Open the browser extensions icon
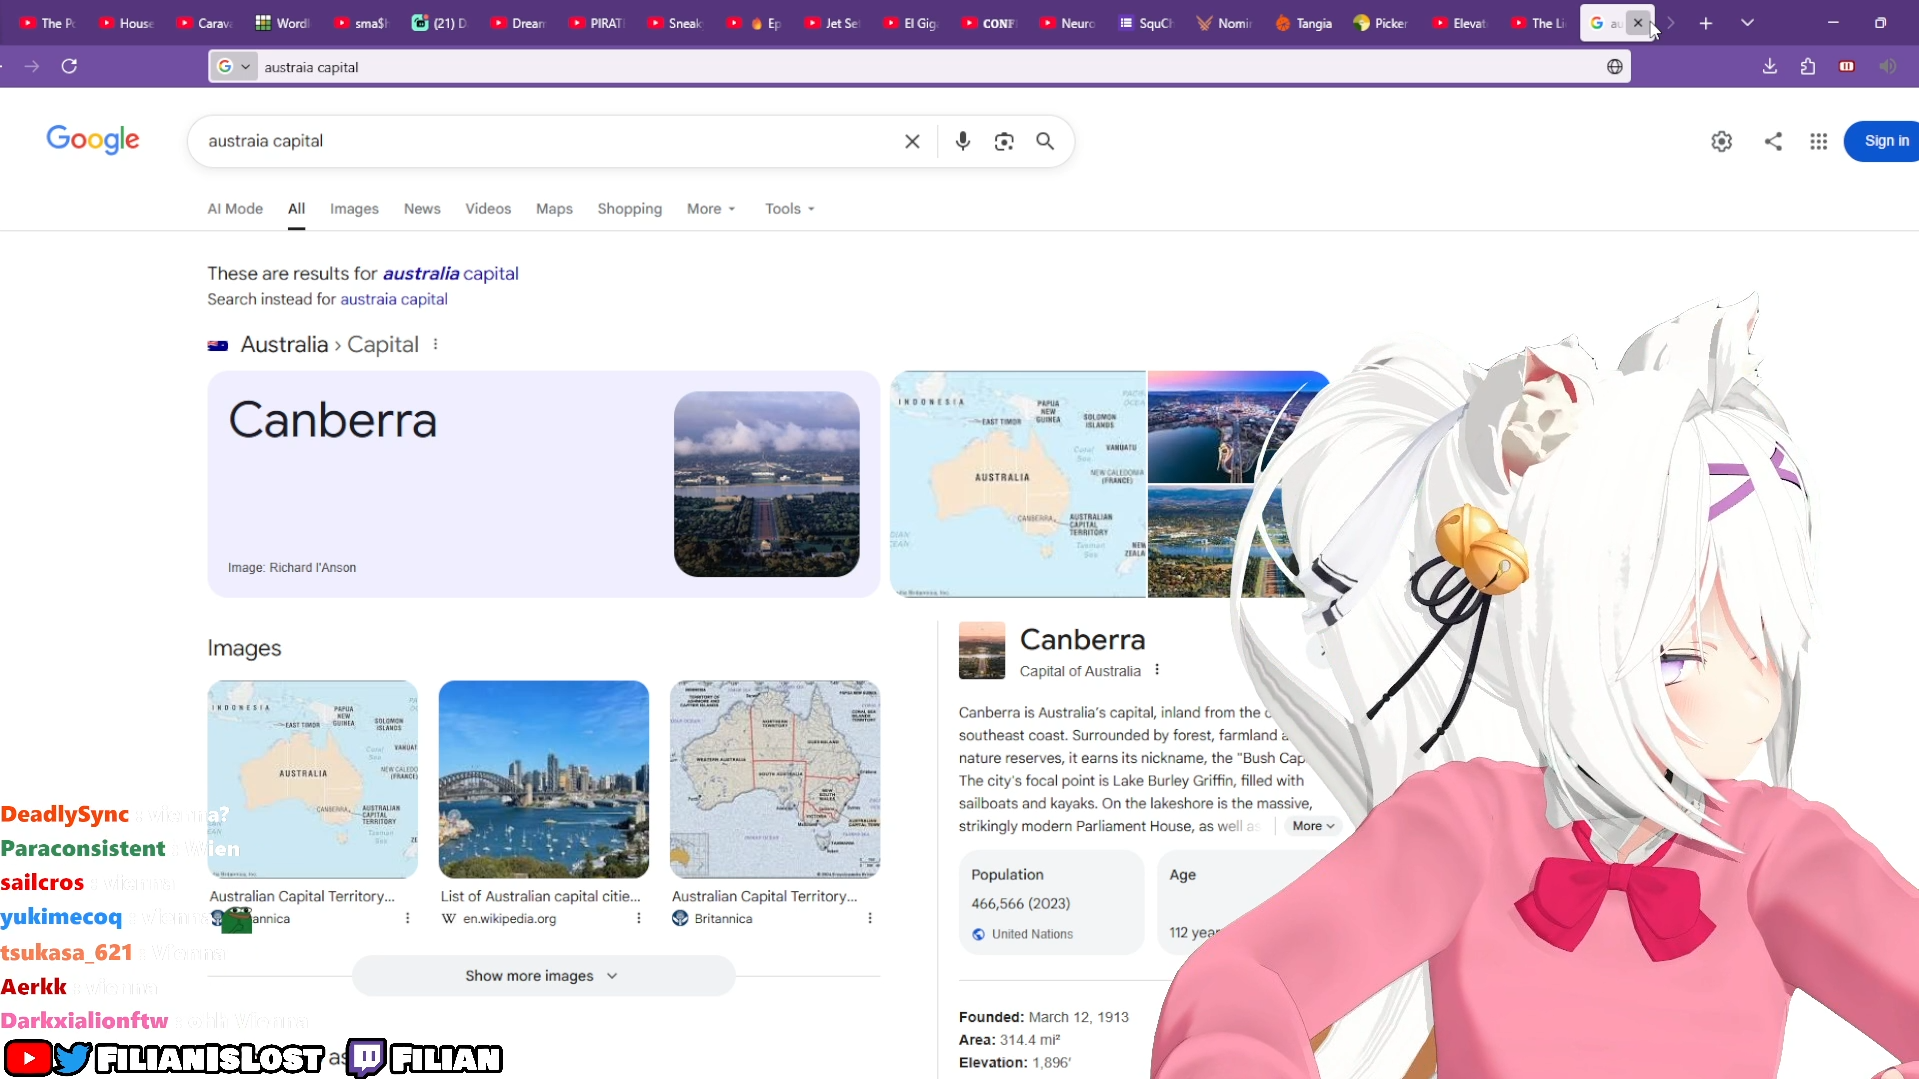Screen dimensions: 1919x1079 pyautogui.click(x=1807, y=66)
